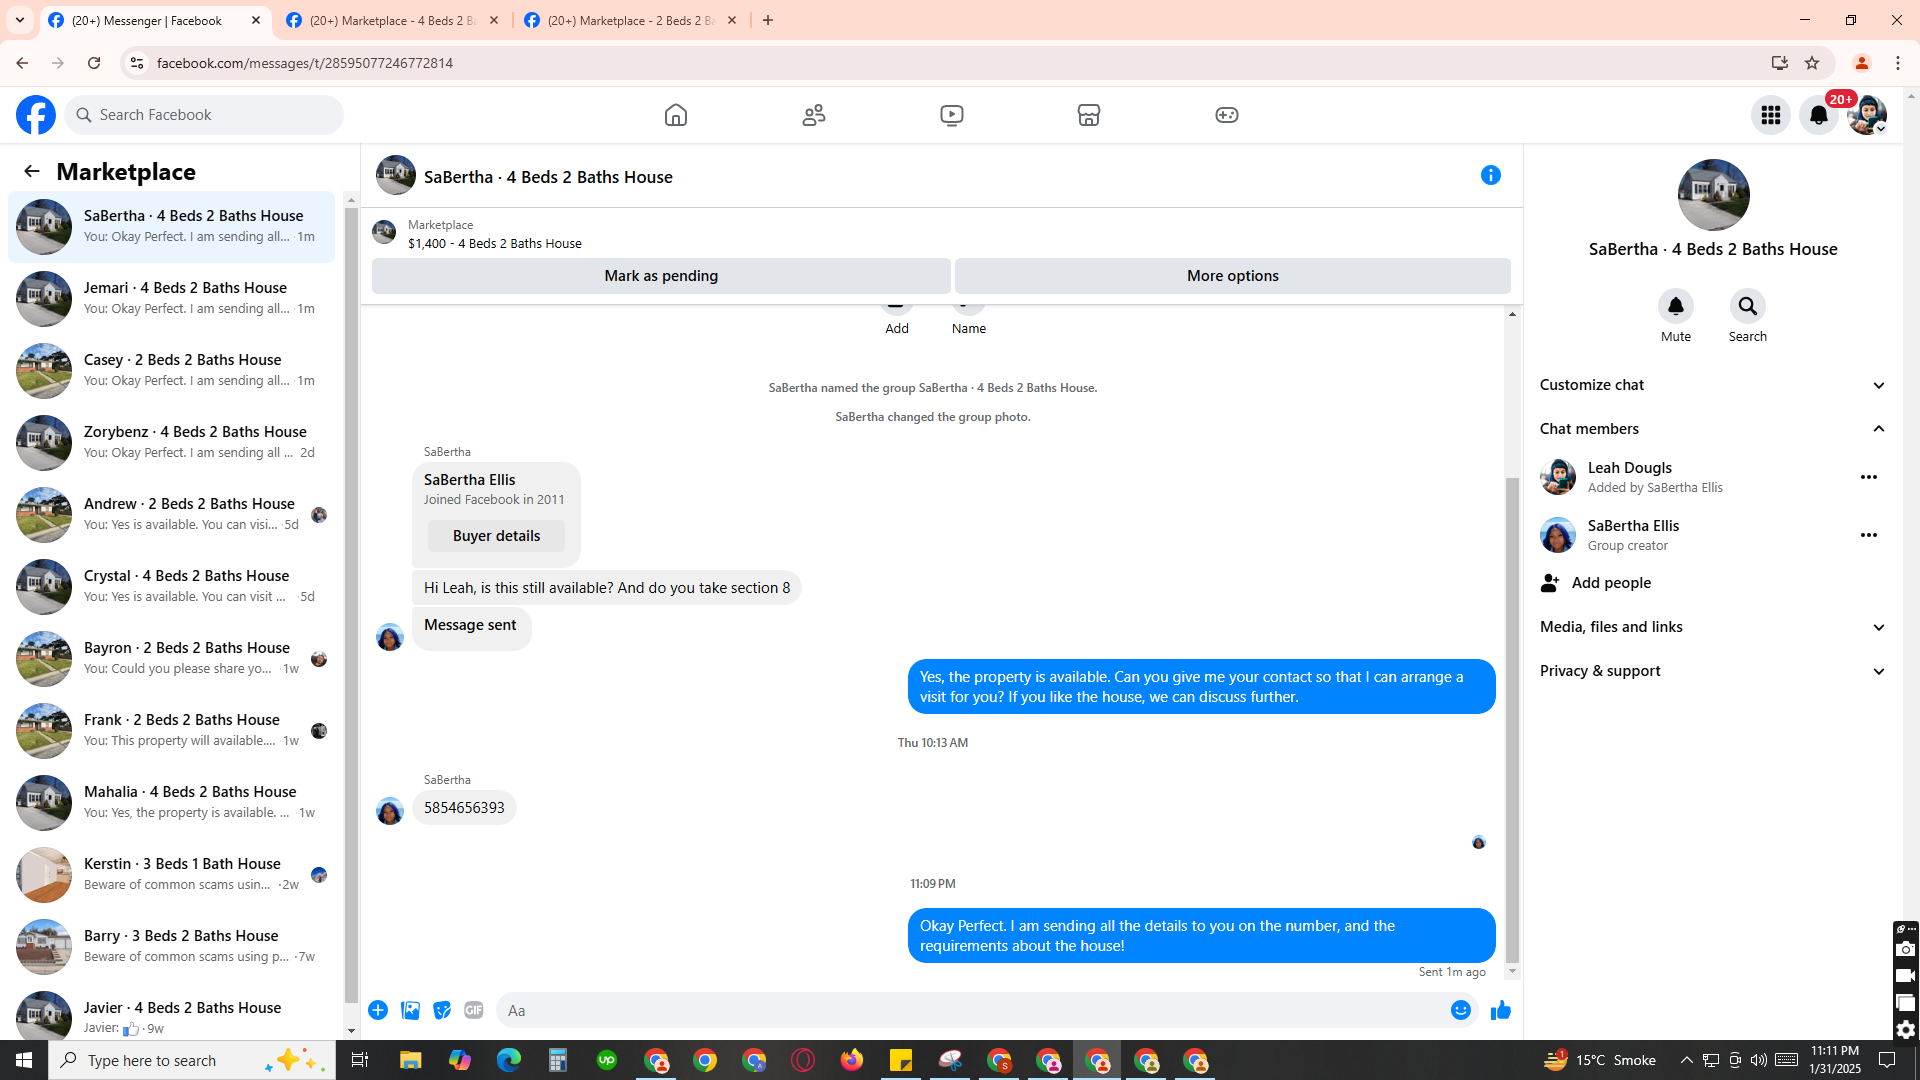This screenshot has height=1080, width=1920.
Task: Open the emoji picker in message box
Action: pos(1461,1010)
